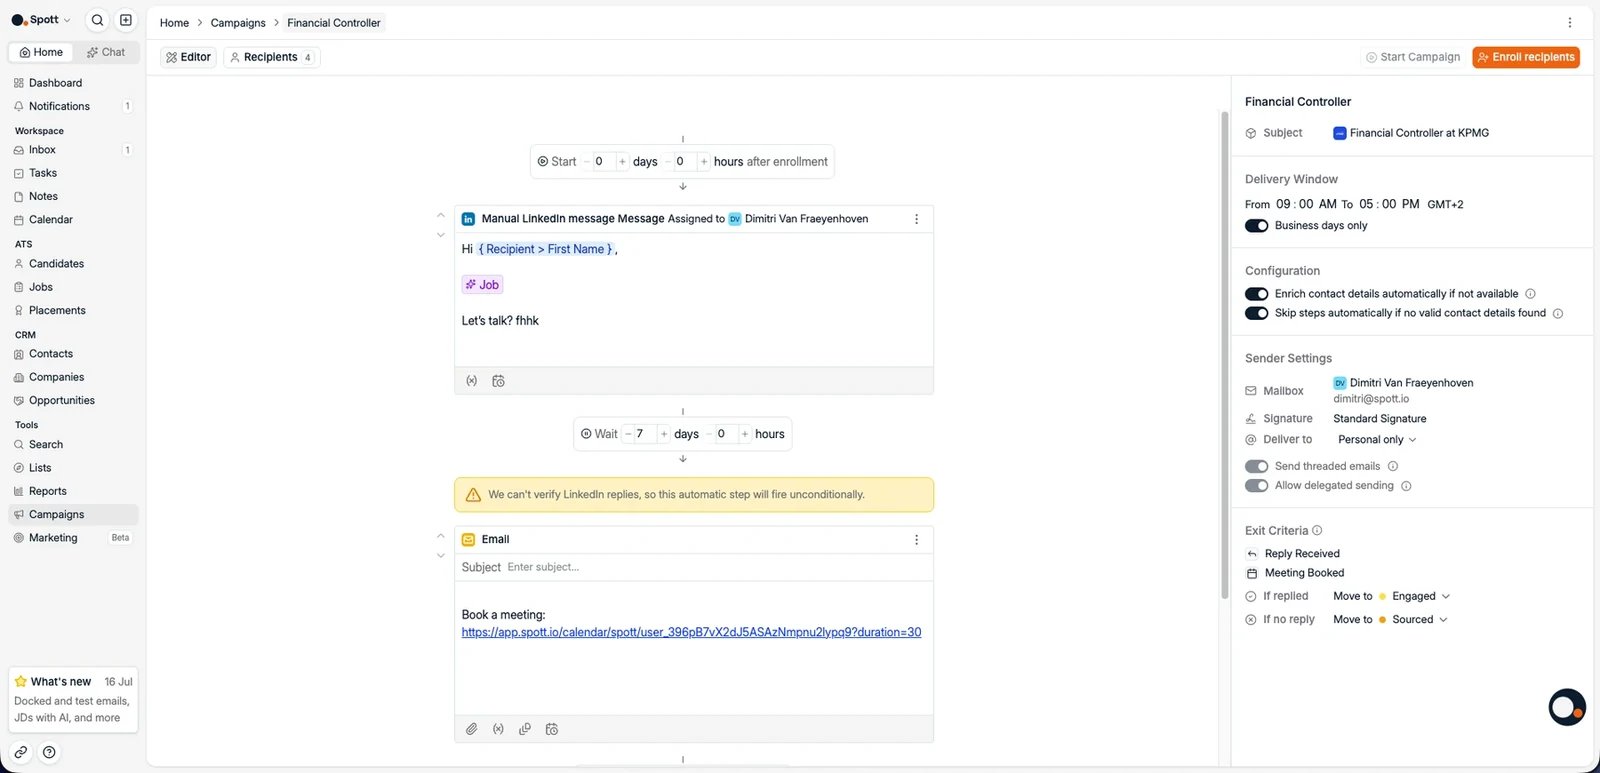
Task: Open What's new announcement card
Action: 73,700
